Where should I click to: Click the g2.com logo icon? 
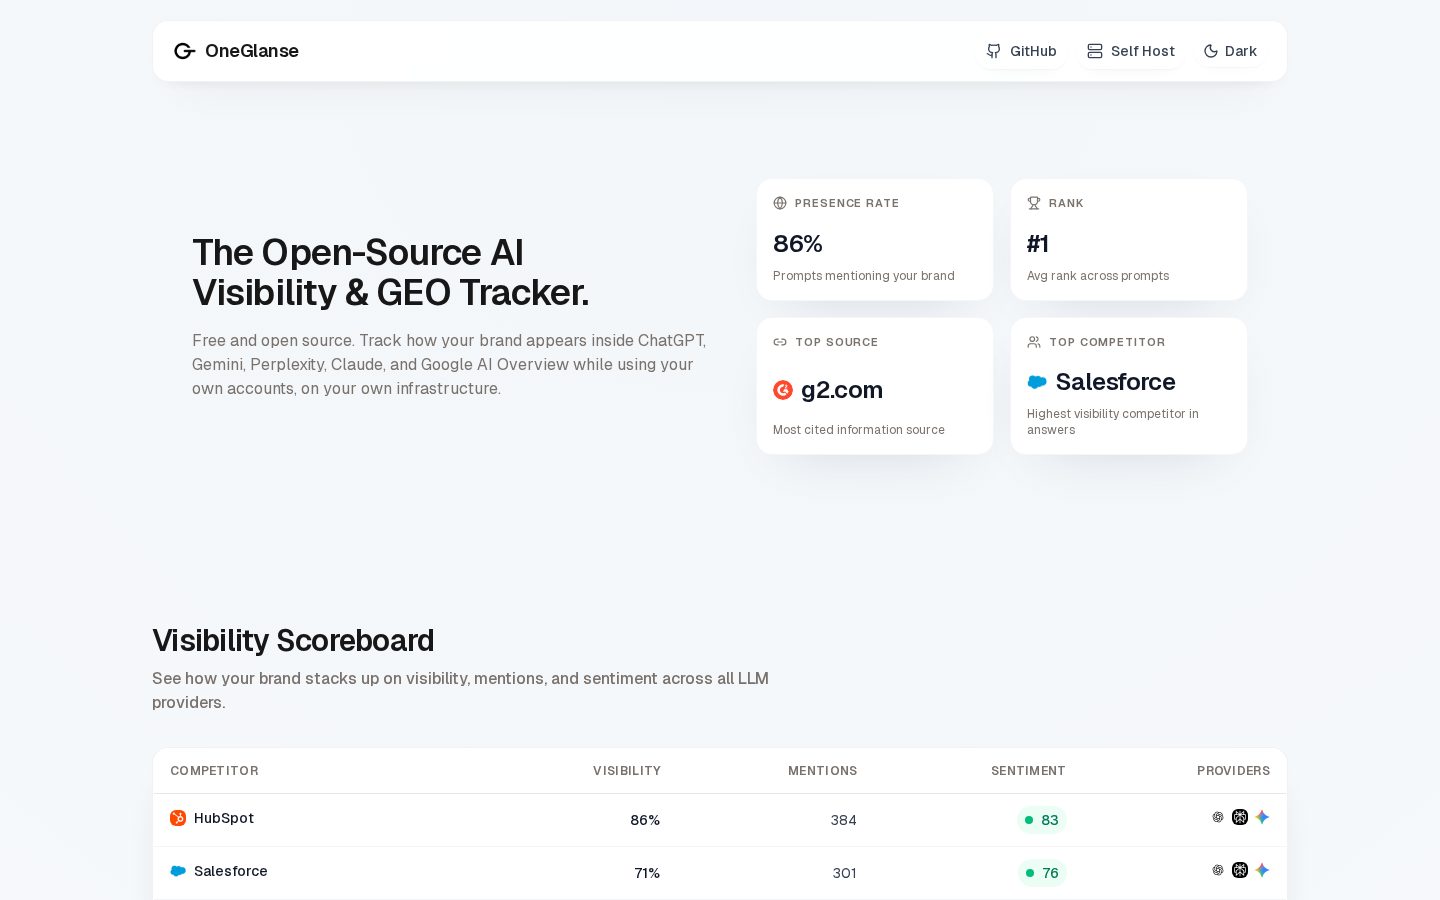[783, 390]
